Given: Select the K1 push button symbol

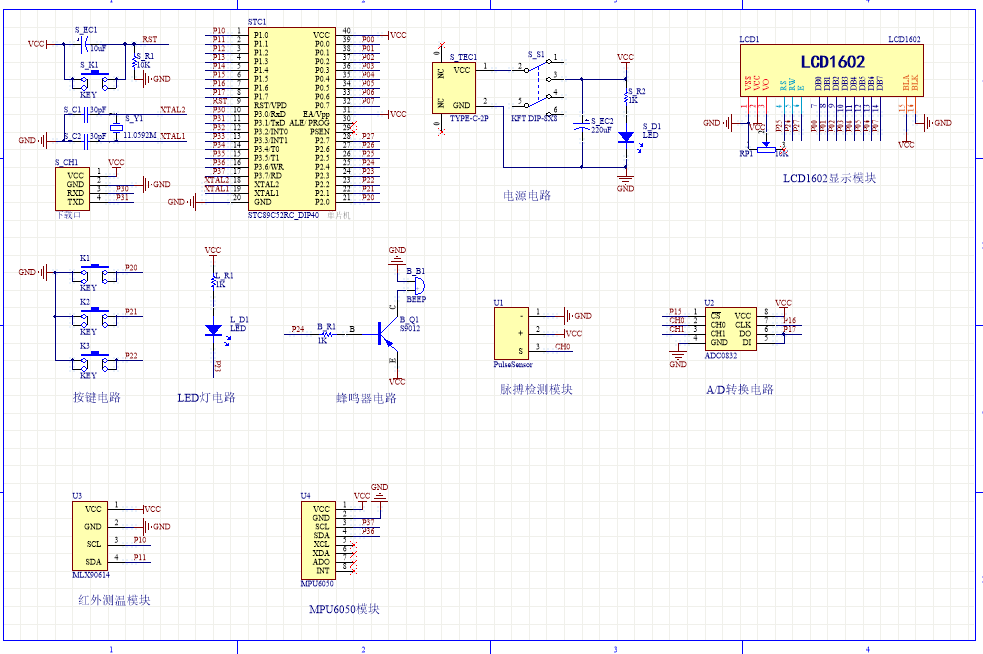Looking at the screenshot, I should pos(94,273).
